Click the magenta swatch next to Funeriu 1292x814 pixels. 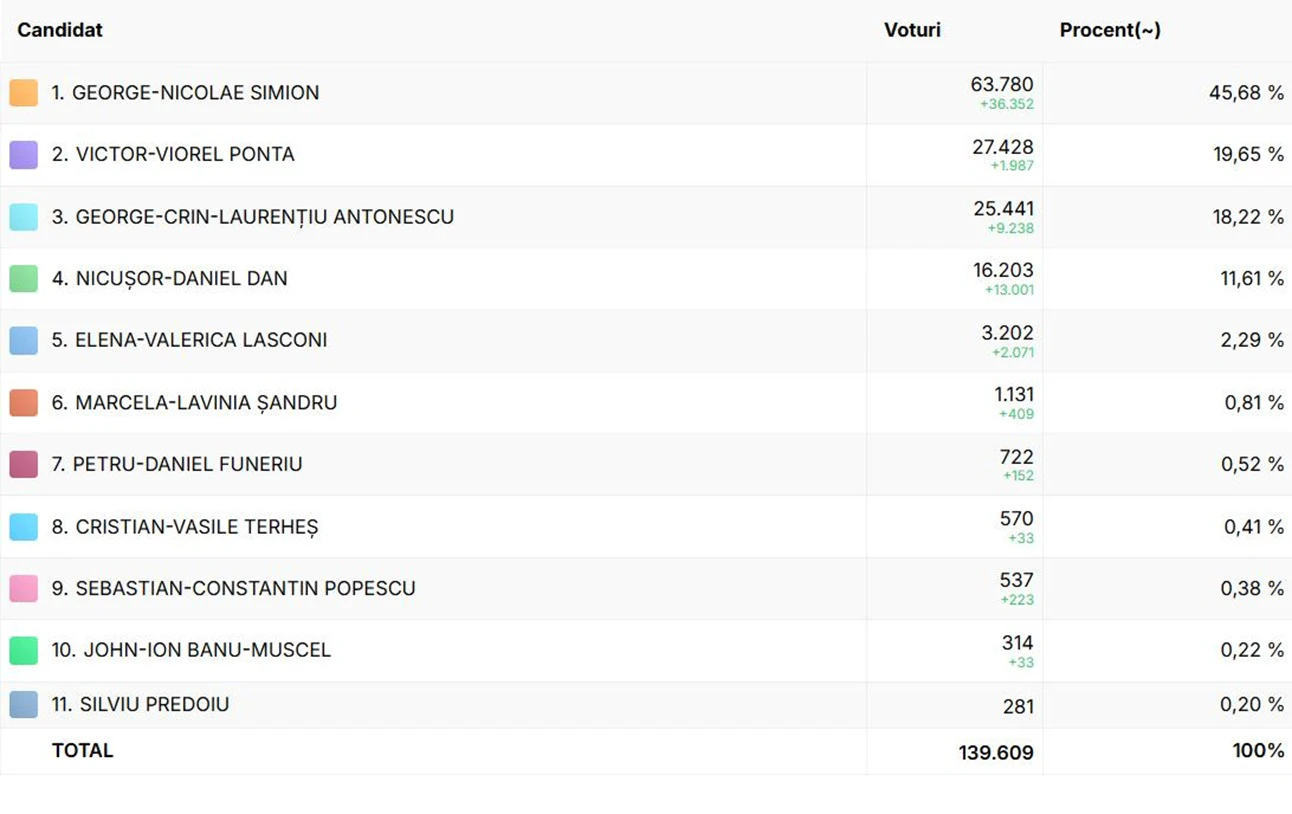(24, 465)
